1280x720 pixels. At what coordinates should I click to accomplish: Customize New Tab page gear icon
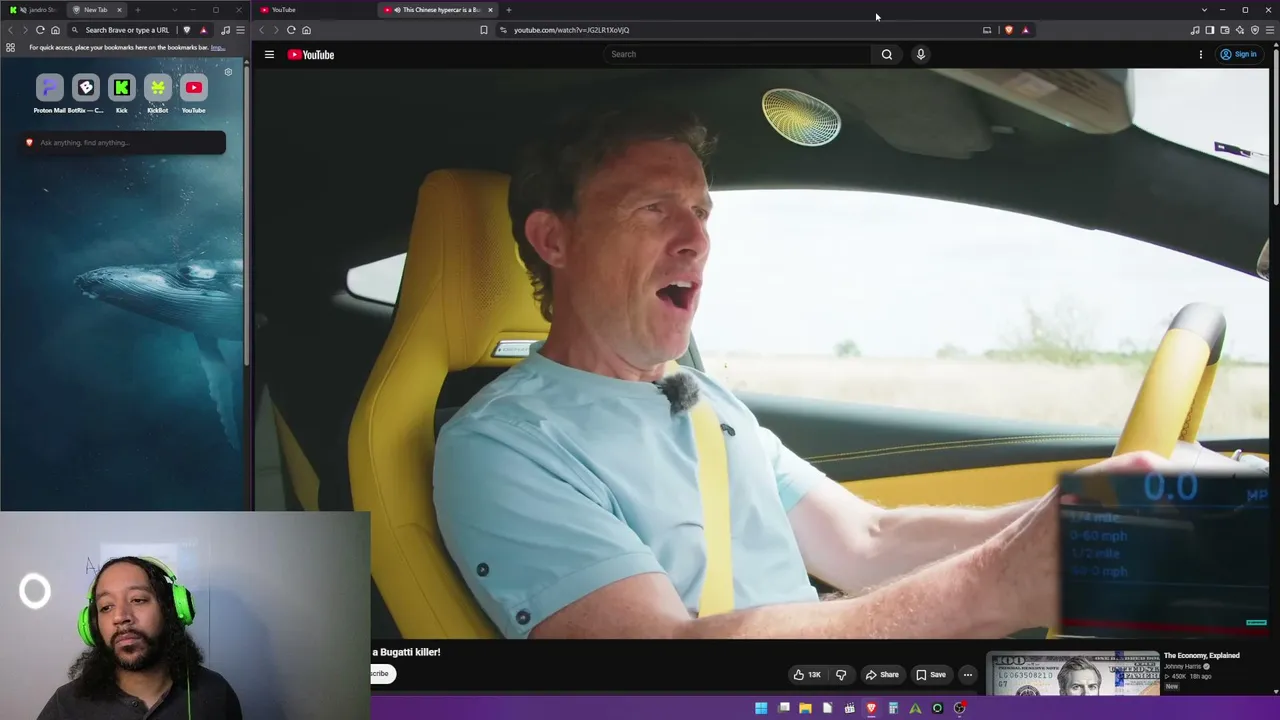(x=228, y=72)
